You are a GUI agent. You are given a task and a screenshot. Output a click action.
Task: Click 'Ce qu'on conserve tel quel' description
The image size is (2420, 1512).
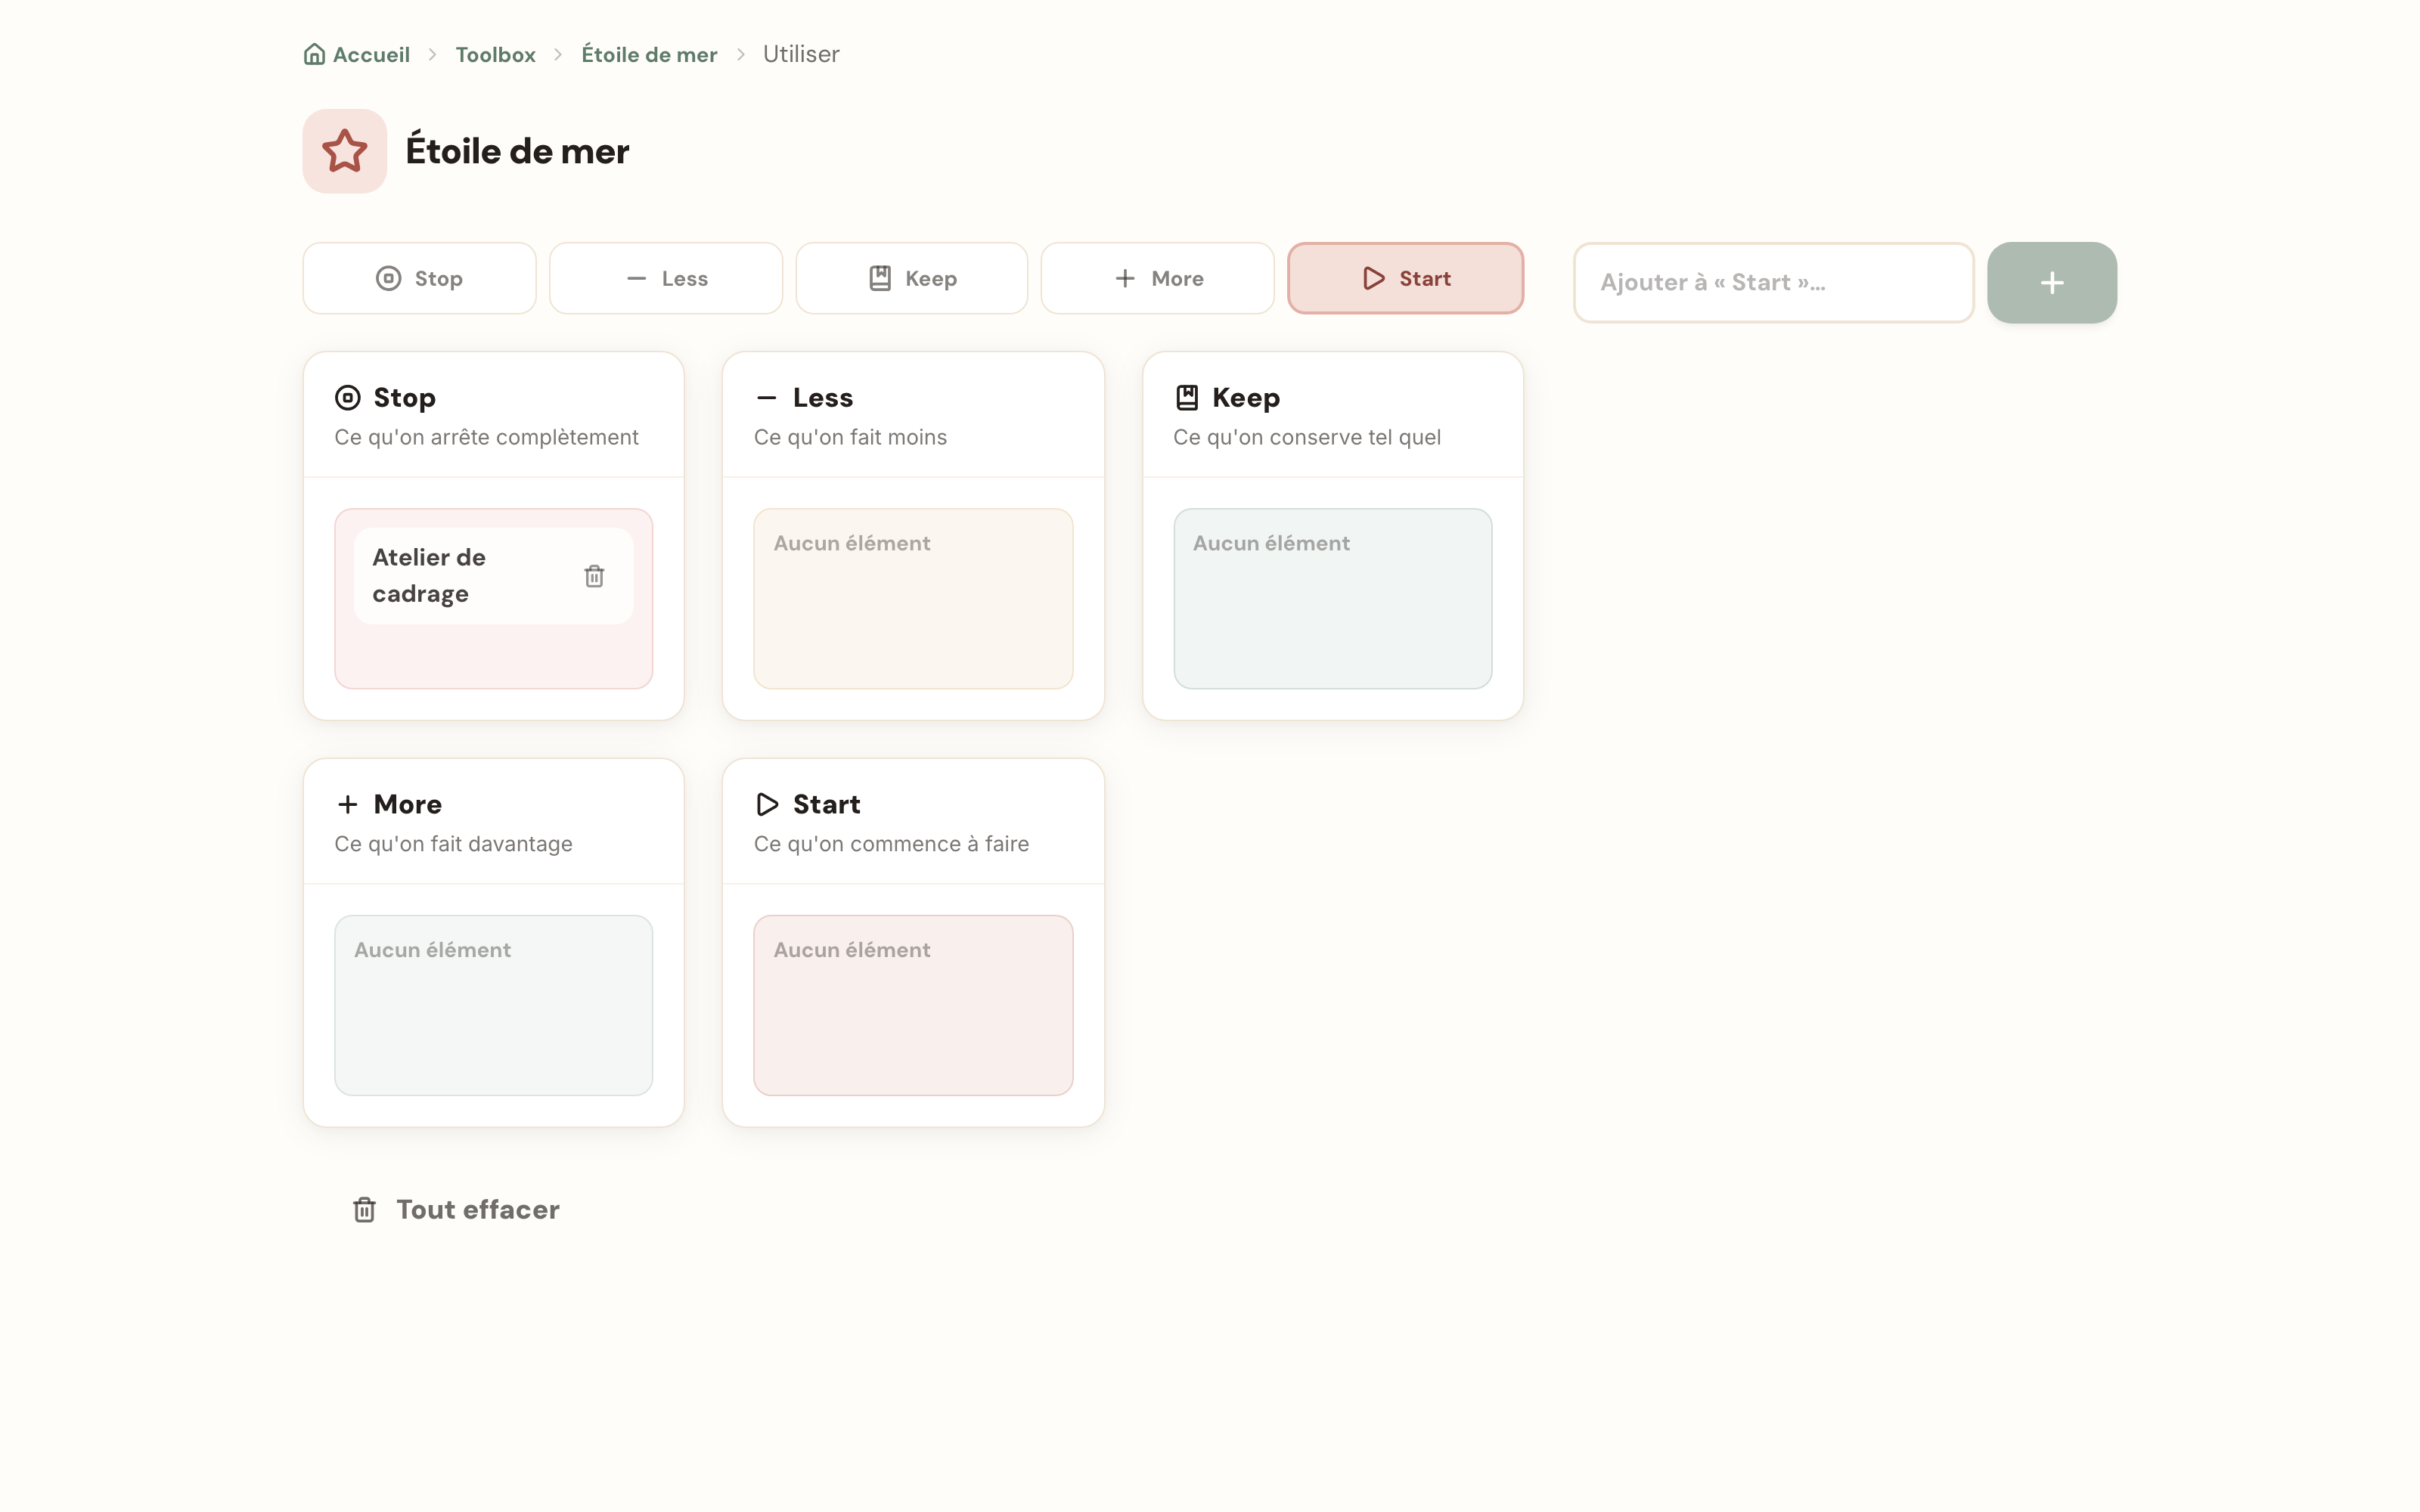(x=1306, y=437)
